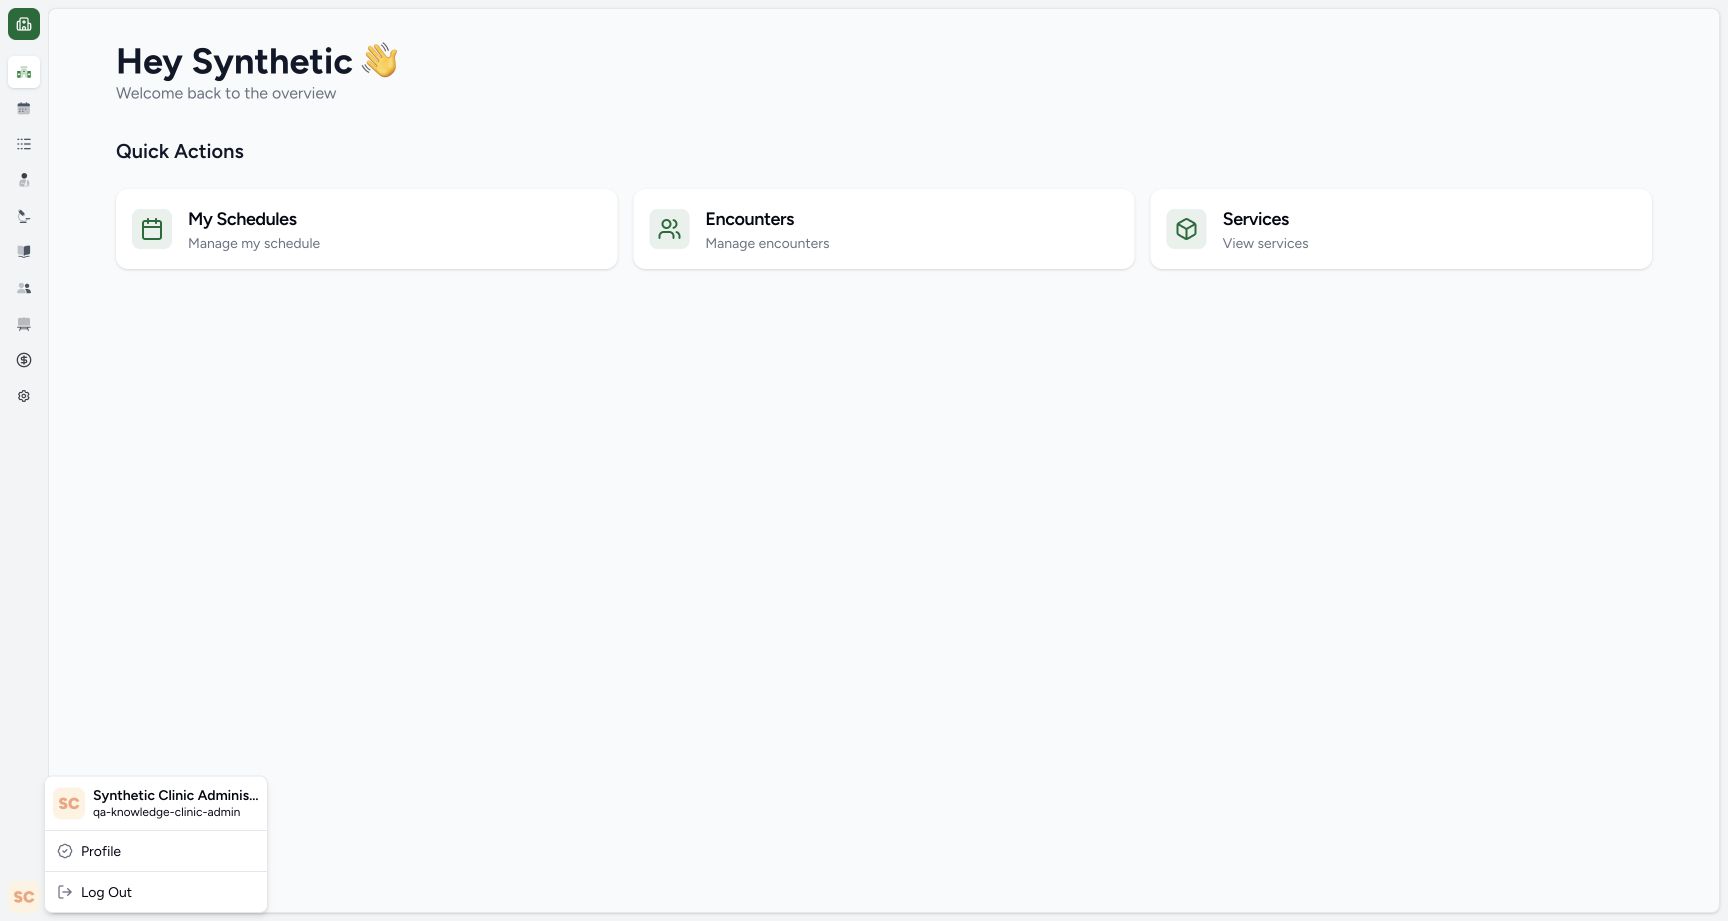Open the users group icon in sidebar
This screenshot has width=1728, height=921.
[x=24, y=288]
